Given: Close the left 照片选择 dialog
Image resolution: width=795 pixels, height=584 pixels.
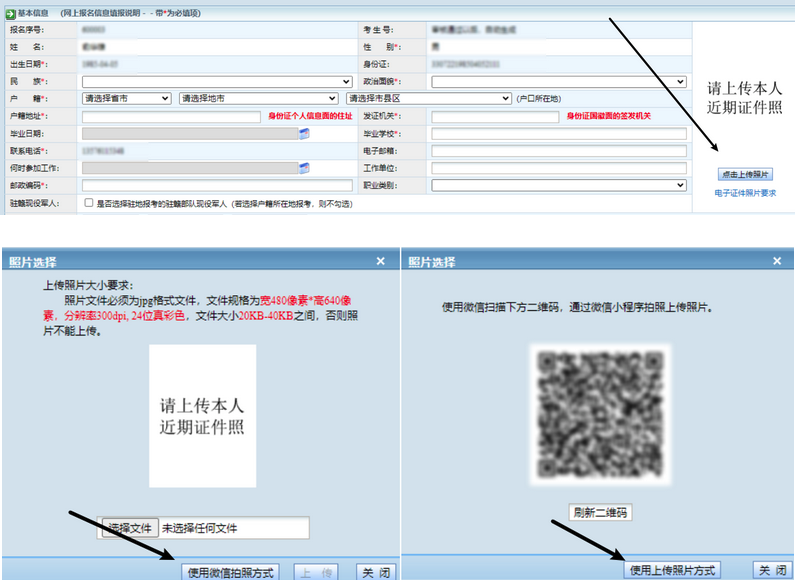Looking at the screenshot, I should (x=380, y=261).
